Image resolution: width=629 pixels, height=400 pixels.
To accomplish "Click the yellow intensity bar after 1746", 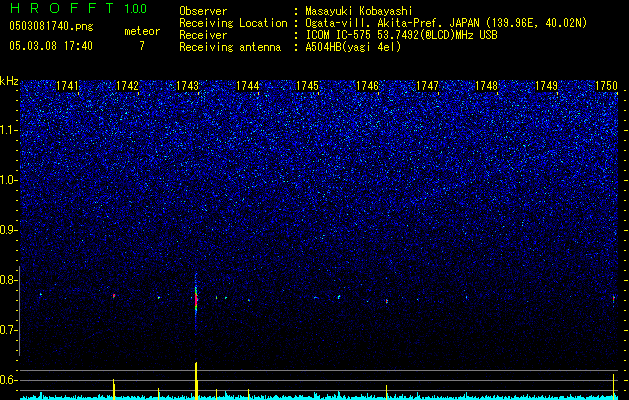I will (x=387, y=392).
